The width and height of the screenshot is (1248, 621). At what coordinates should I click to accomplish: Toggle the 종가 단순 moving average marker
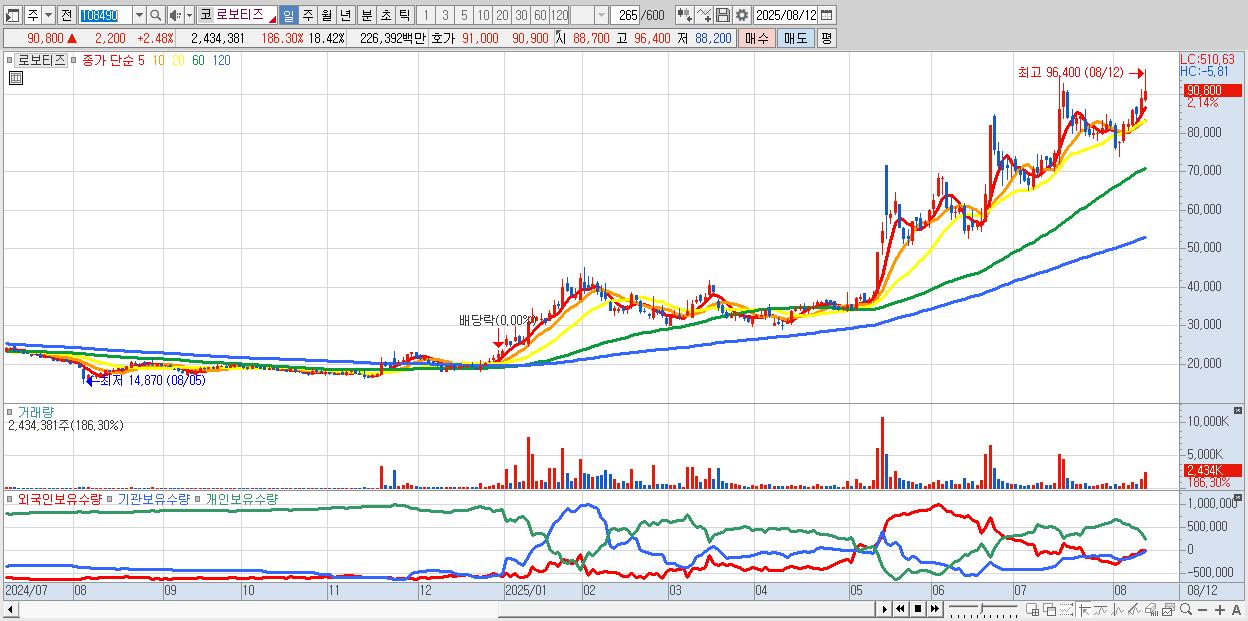74,60
